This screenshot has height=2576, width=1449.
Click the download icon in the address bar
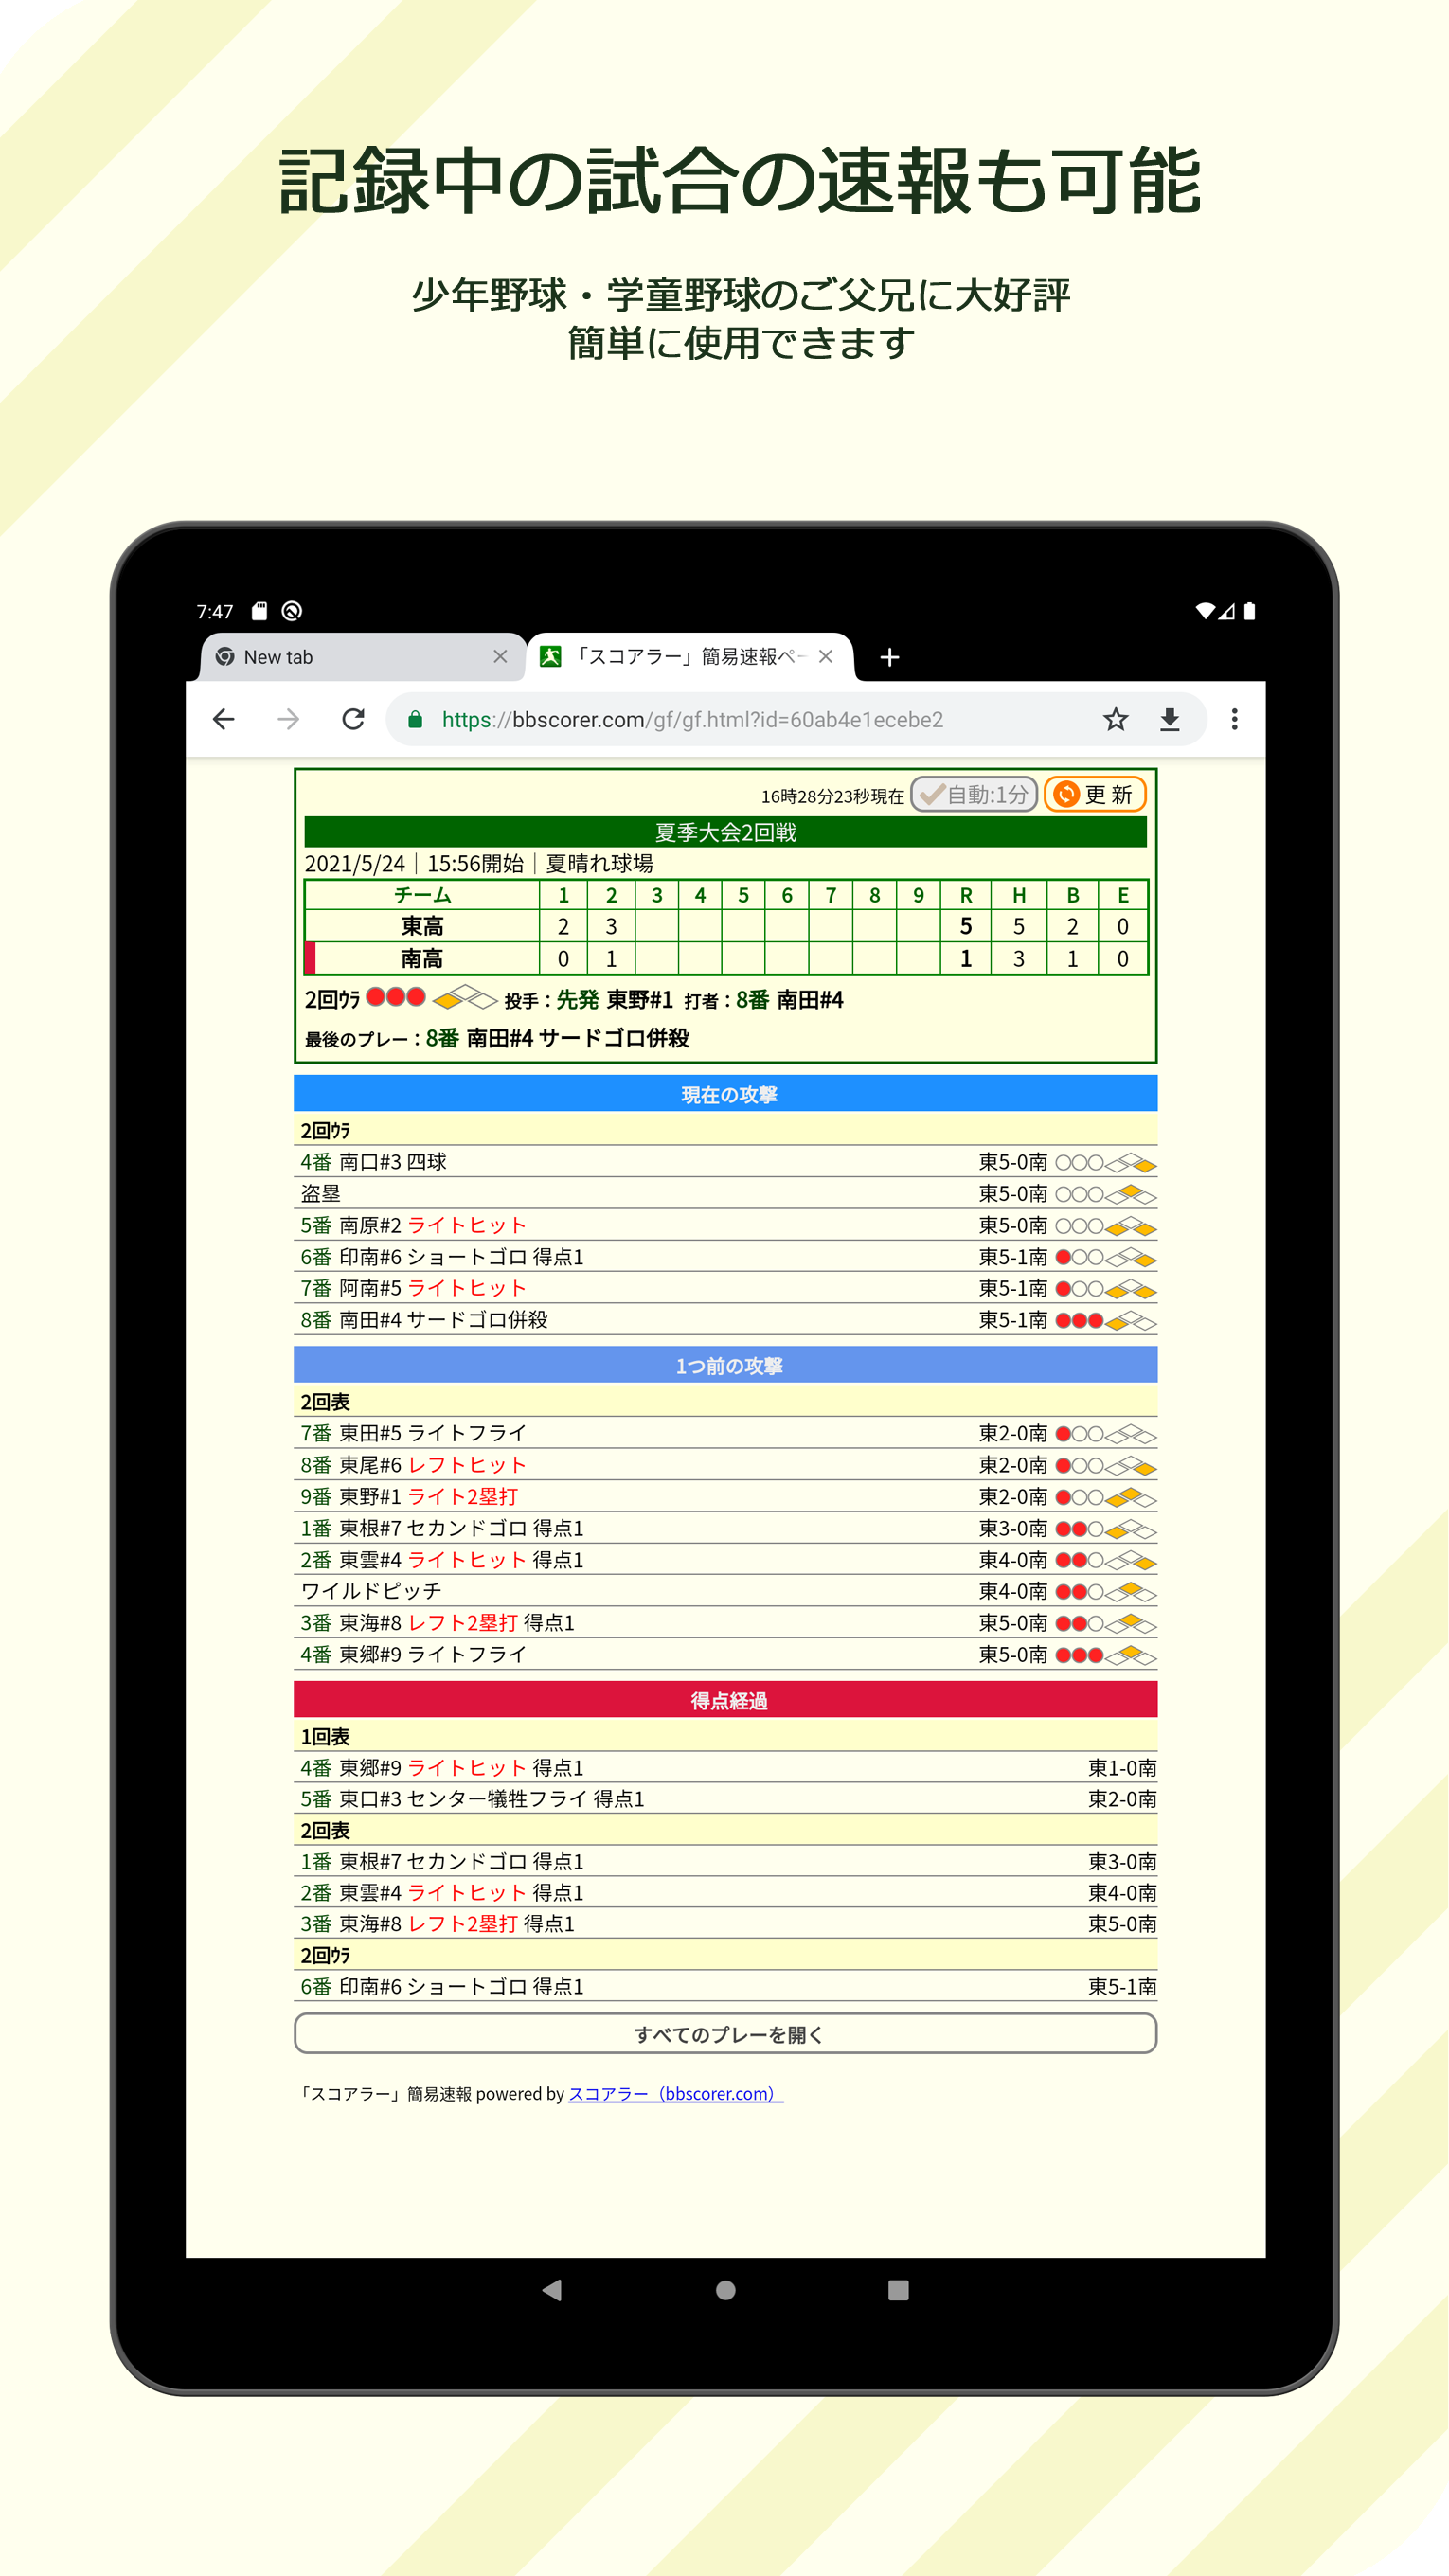(1170, 719)
